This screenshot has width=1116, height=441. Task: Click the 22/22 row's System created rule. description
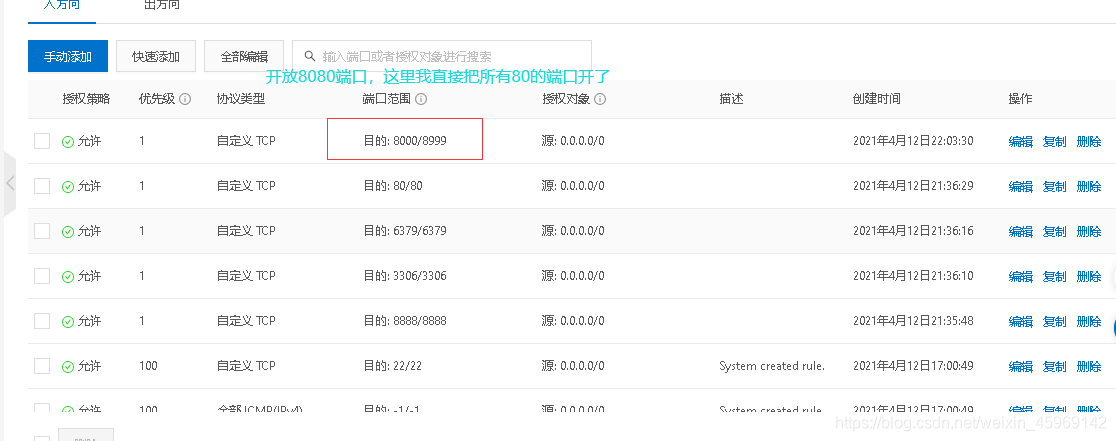(x=772, y=366)
